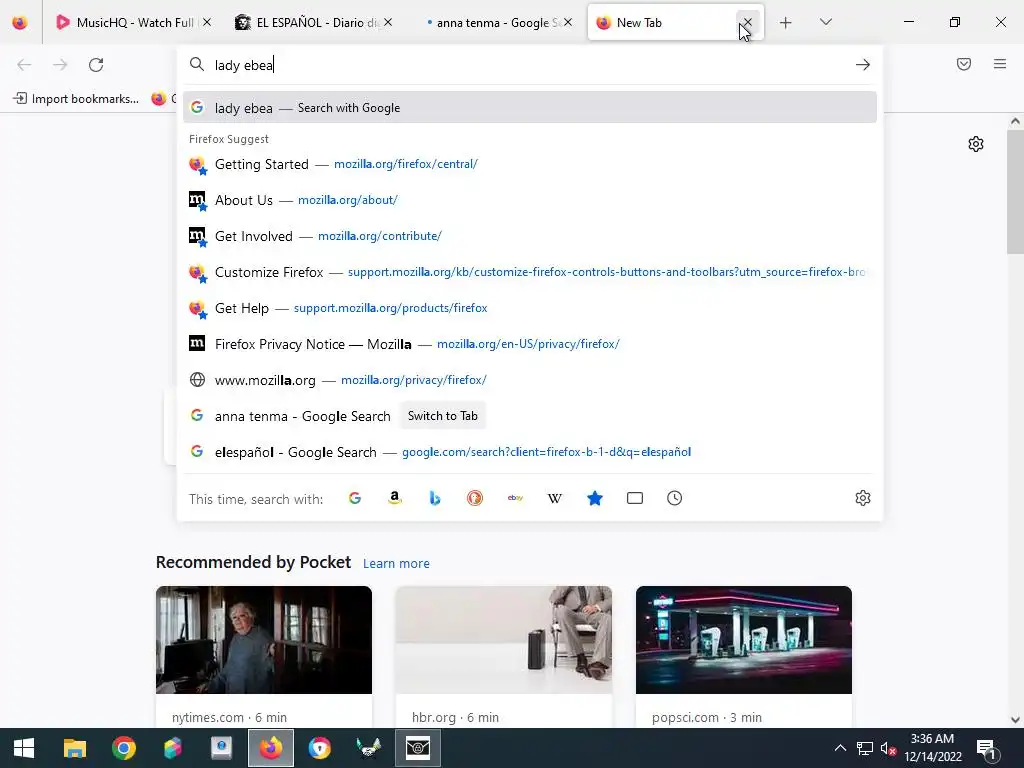Click Learn more link beside Pocket

click(396, 564)
